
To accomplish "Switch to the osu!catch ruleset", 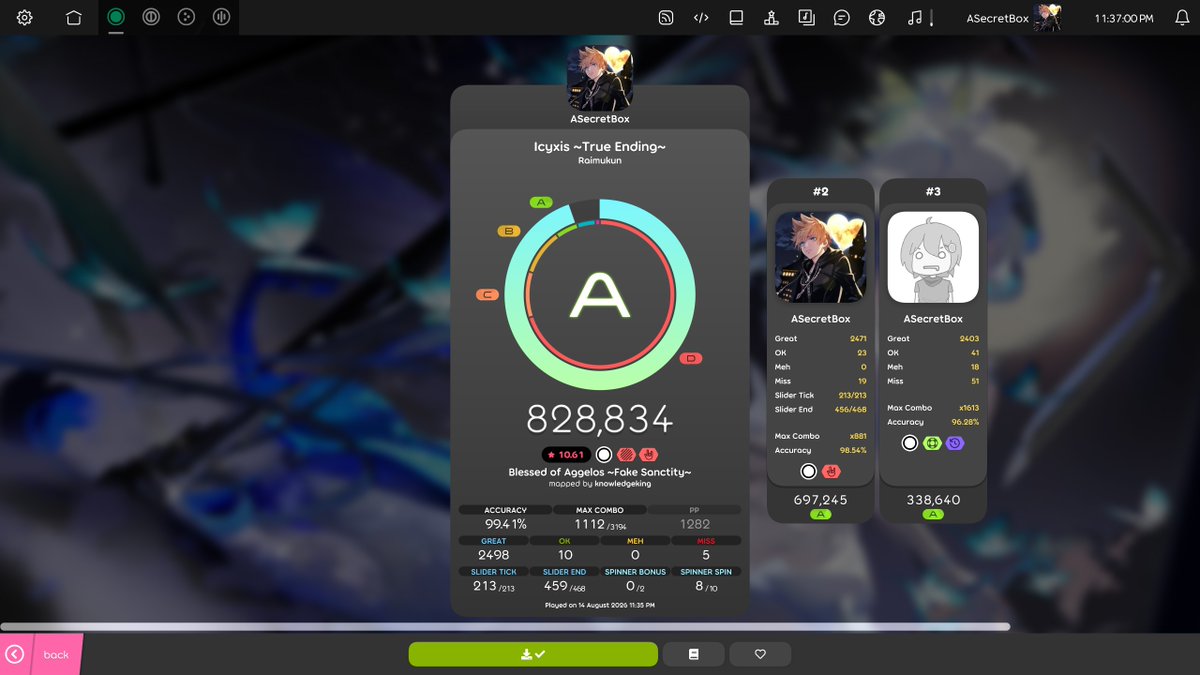I will click(186, 17).
